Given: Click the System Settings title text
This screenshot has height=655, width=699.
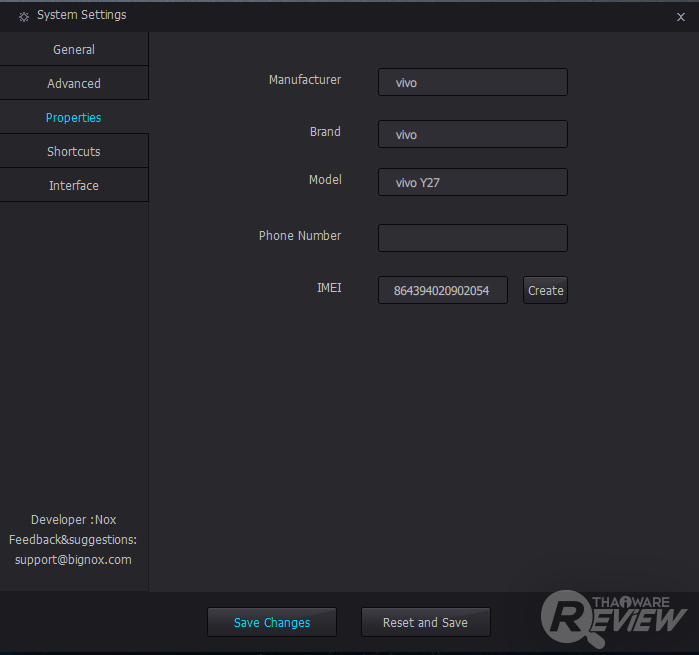Looking at the screenshot, I should coord(82,15).
